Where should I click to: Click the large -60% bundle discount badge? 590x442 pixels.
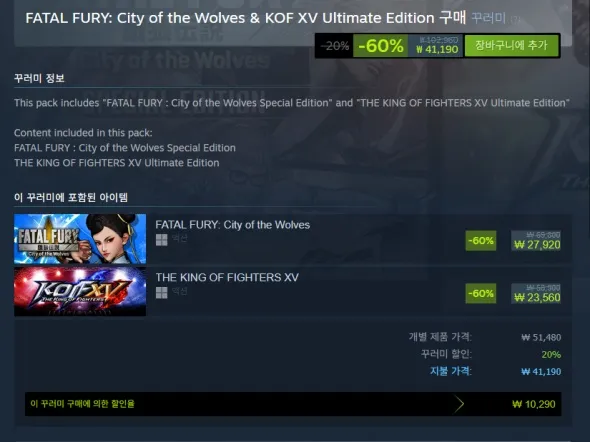380,46
